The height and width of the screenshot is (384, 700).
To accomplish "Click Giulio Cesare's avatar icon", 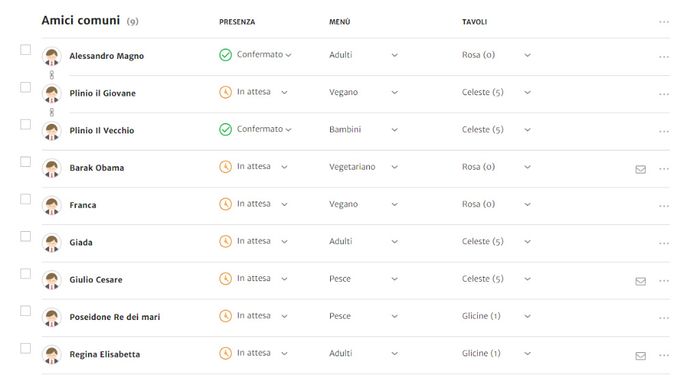I will coord(52,280).
